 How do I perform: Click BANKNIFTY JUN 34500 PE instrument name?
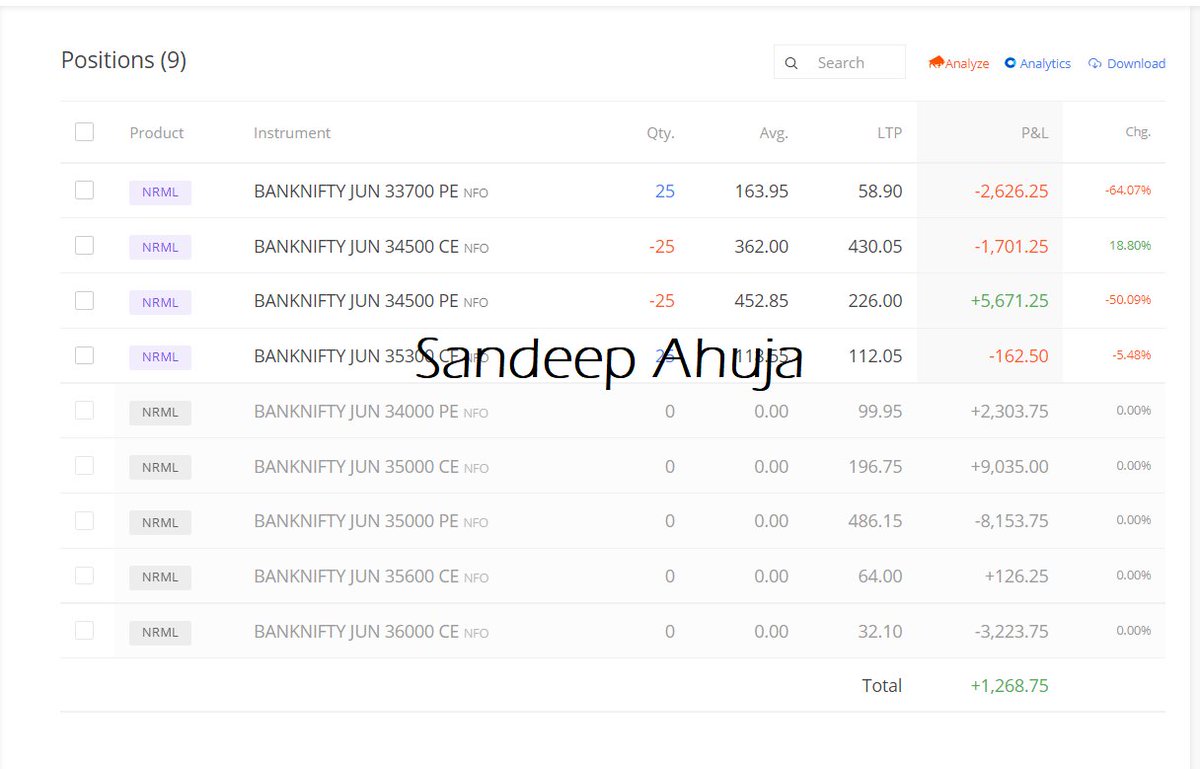click(x=356, y=301)
